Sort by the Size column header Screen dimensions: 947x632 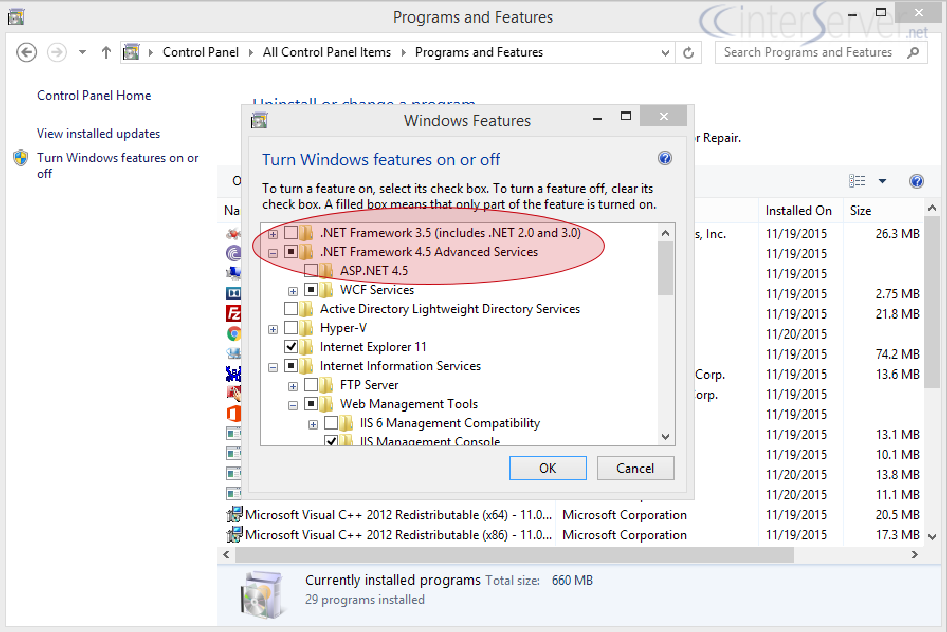pyautogui.click(x=861, y=210)
